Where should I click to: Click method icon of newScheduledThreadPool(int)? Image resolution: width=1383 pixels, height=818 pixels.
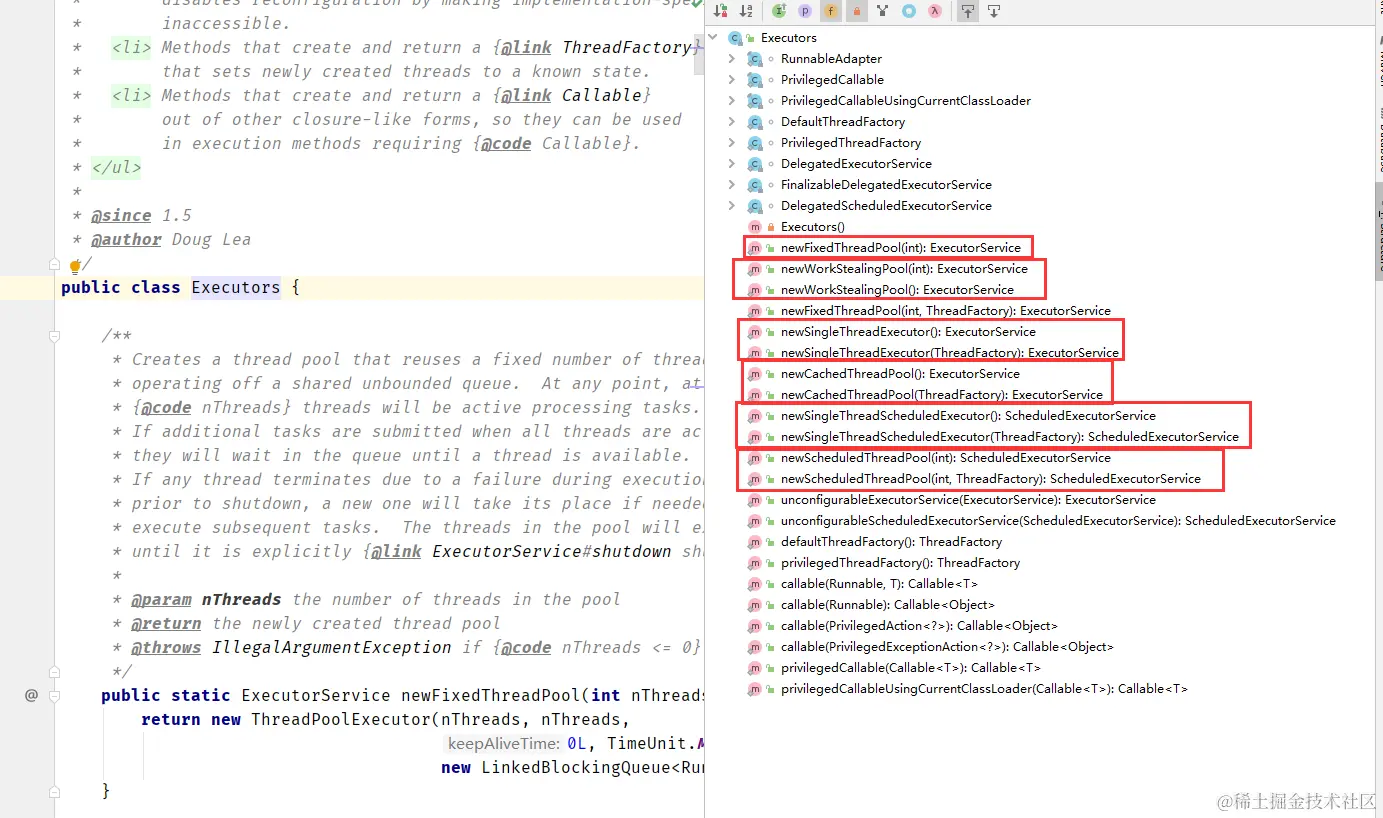(x=755, y=458)
